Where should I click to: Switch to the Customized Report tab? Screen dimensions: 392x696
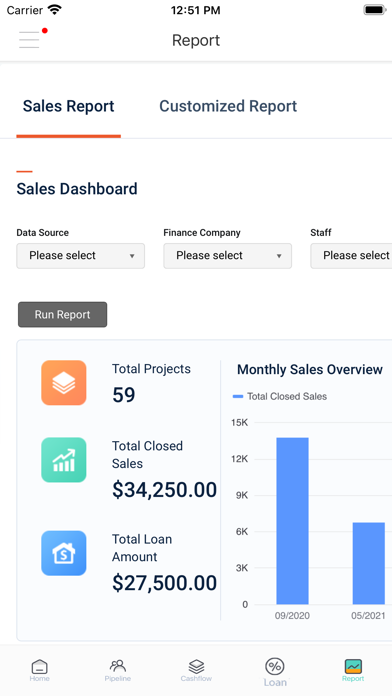pos(228,106)
